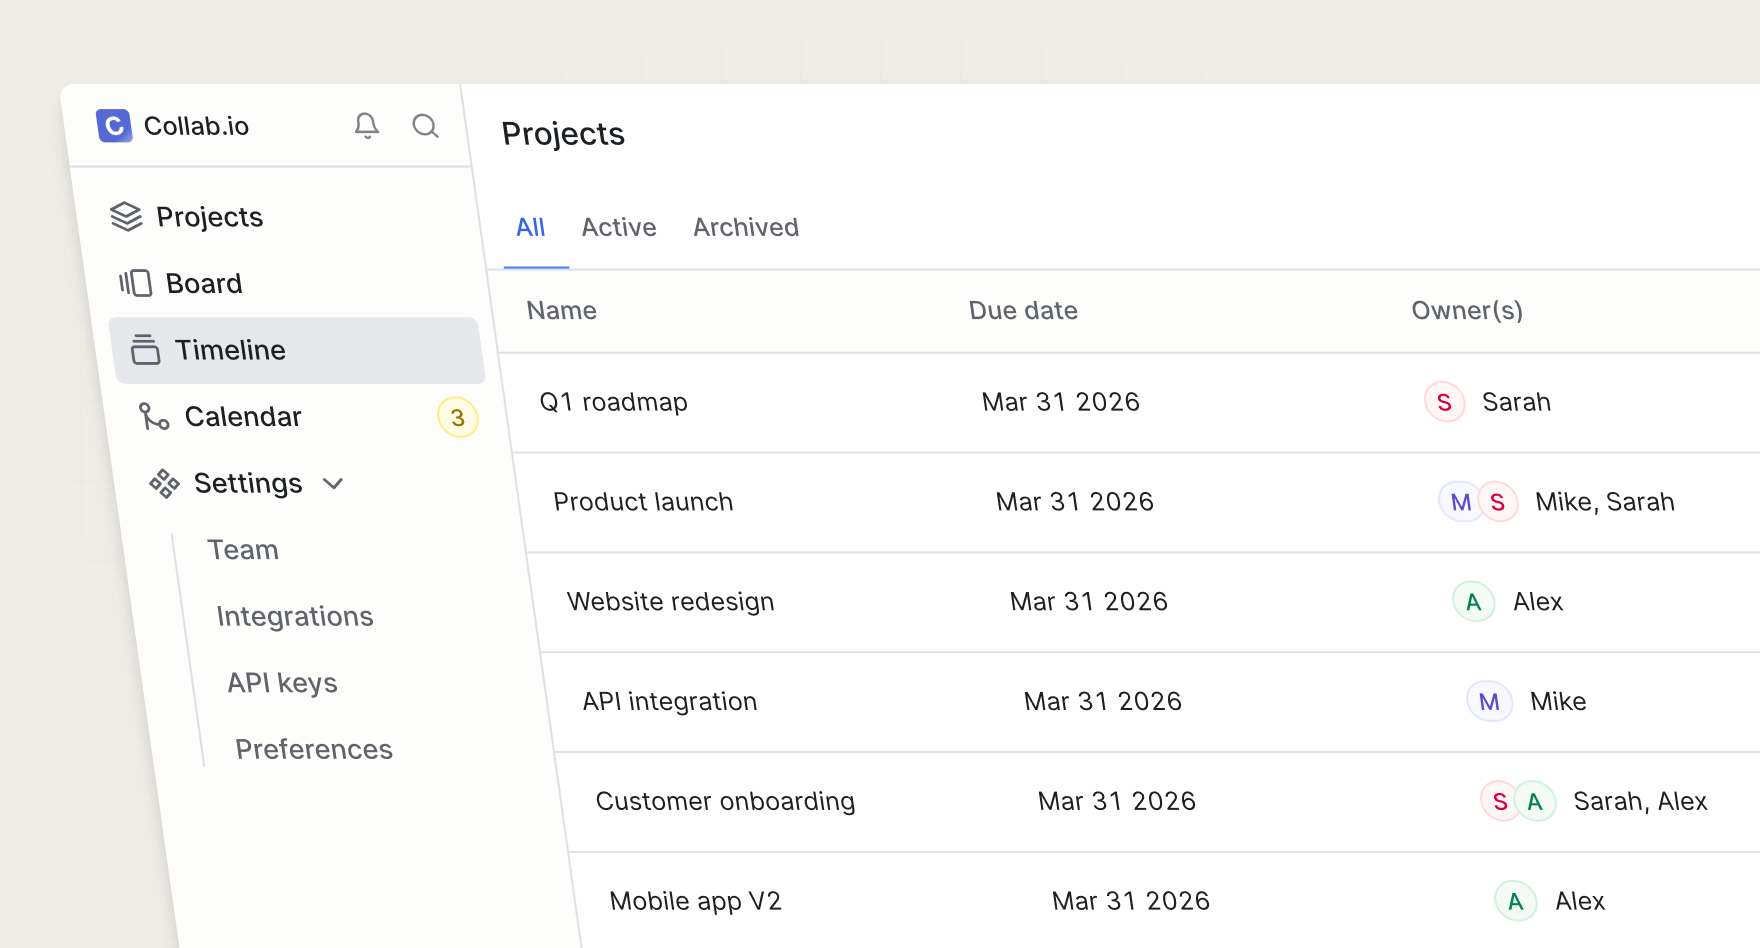The image size is (1760, 948).
Task: Open Team settings sub-item
Action: click(x=243, y=550)
